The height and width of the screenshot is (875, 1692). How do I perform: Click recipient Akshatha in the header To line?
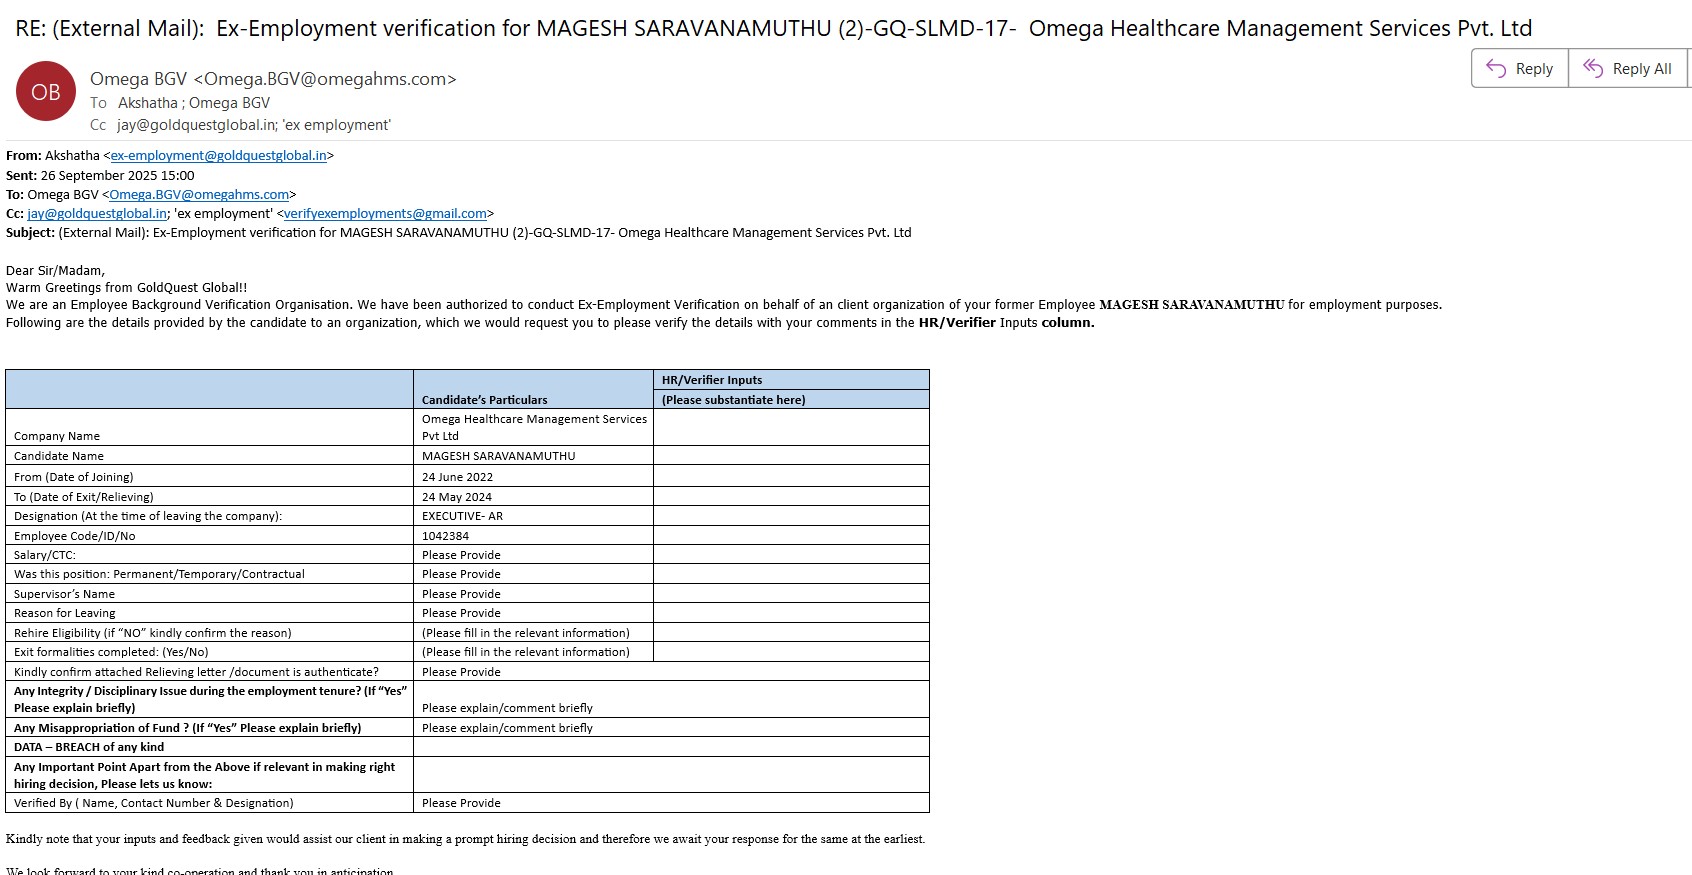pos(148,103)
